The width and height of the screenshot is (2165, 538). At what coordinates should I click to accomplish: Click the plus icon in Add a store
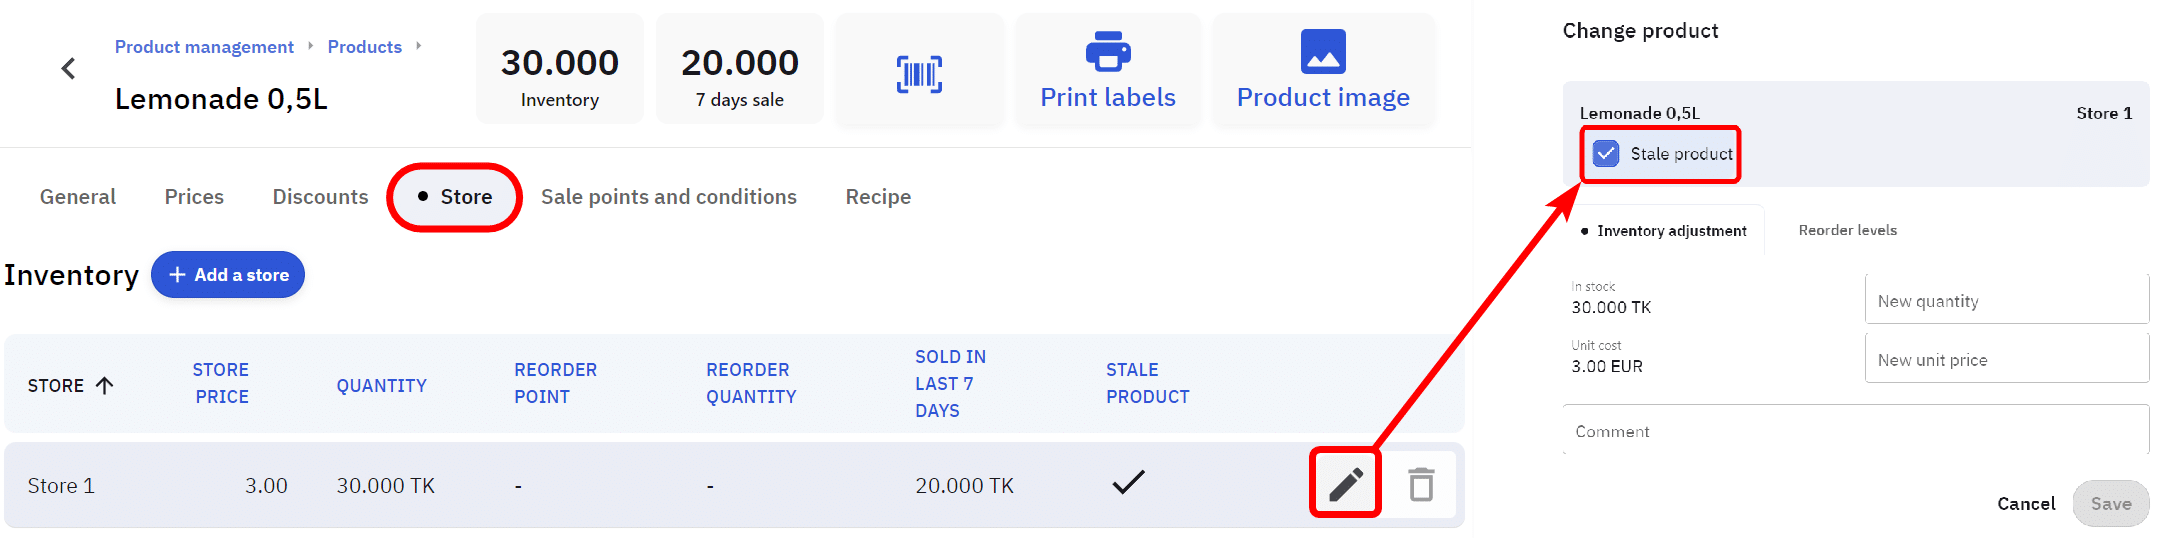pos(177,275)
